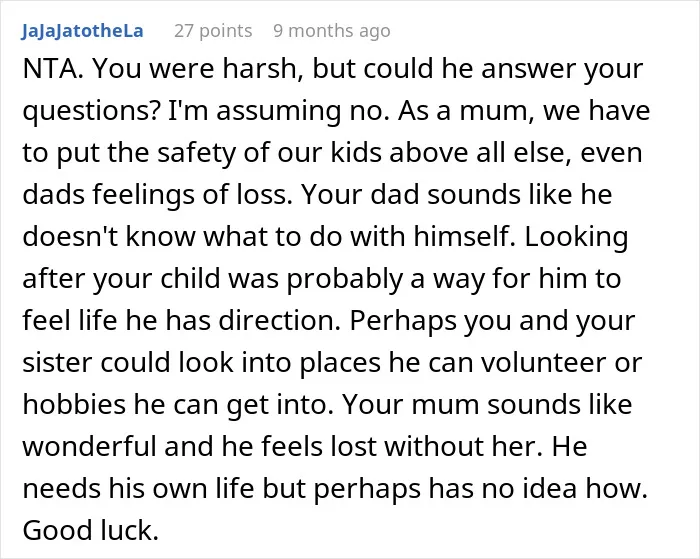The image size is (700, 559).
Task: Open the JaJaJatotheLa user profile
Action: point(82,31)
